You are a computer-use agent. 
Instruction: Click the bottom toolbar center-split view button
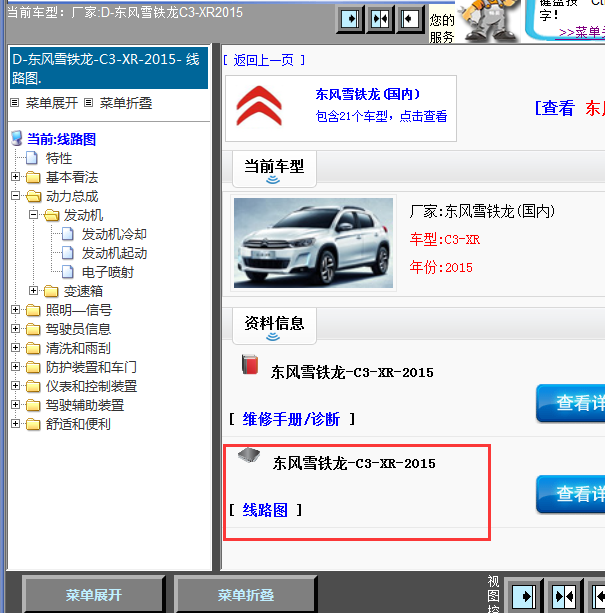coord(565,596)
